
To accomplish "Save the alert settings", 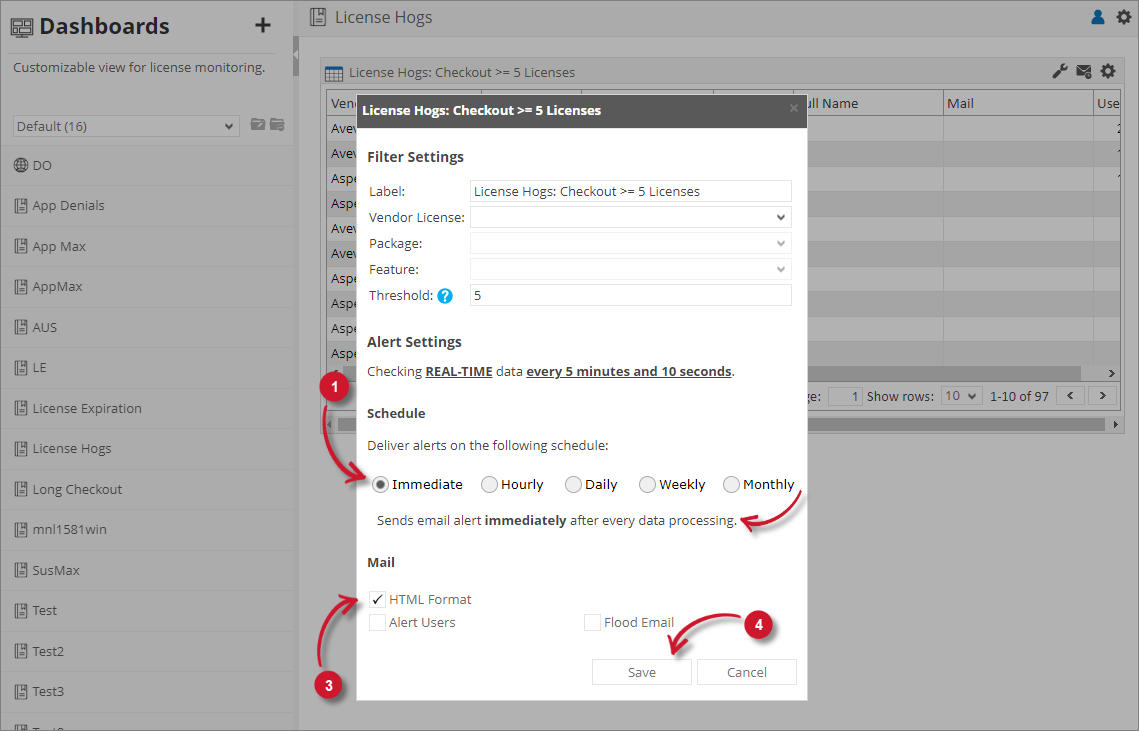I will point(641,672).
